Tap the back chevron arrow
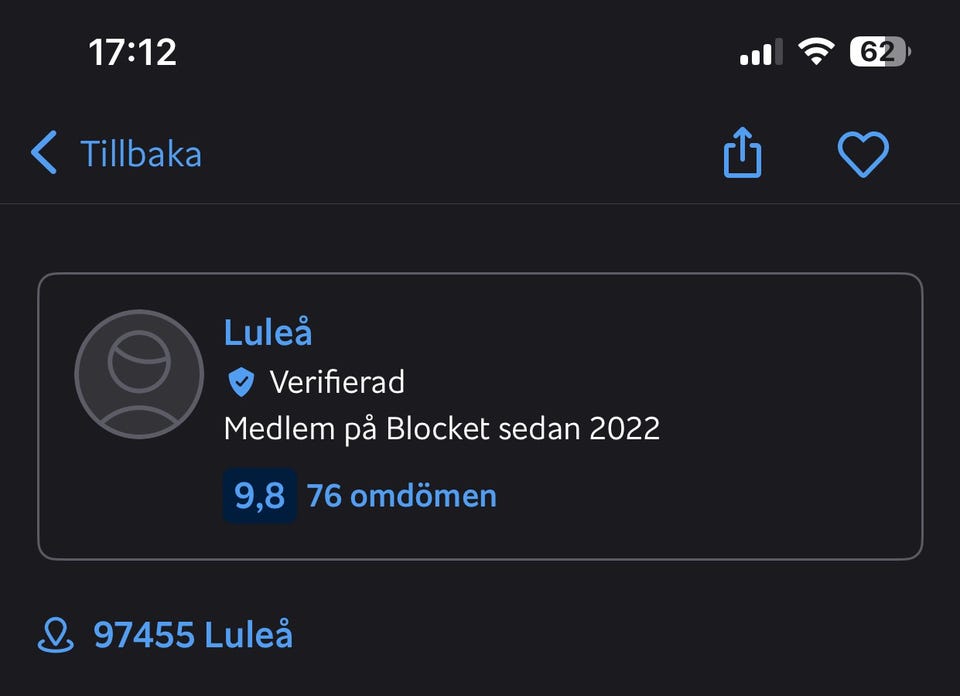This screenshot has height=696, width=960. pyautogui.click(x=44, y=154)
